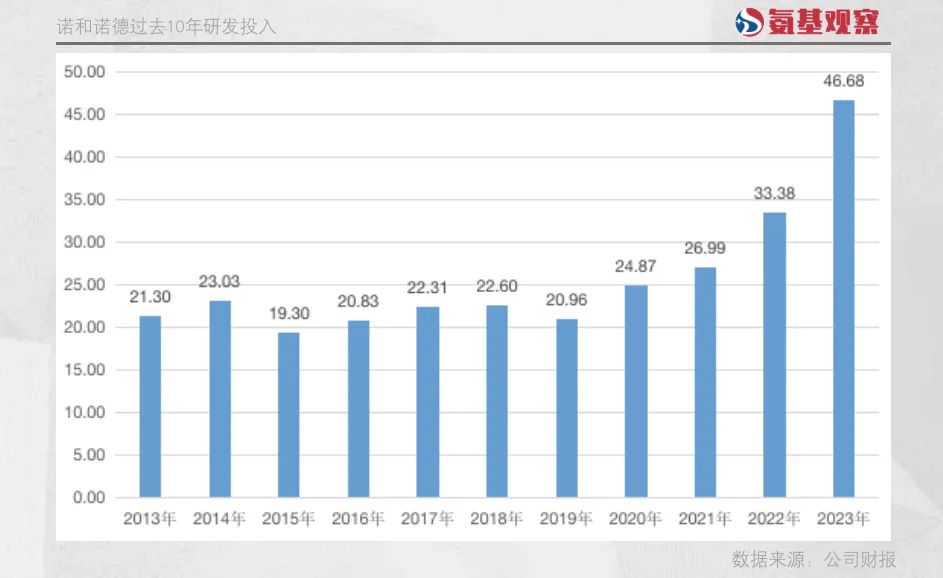This screenshot has height=578, width=943.
Task: Click the y-axis value 0.00
Action: (x=89, y=497)
